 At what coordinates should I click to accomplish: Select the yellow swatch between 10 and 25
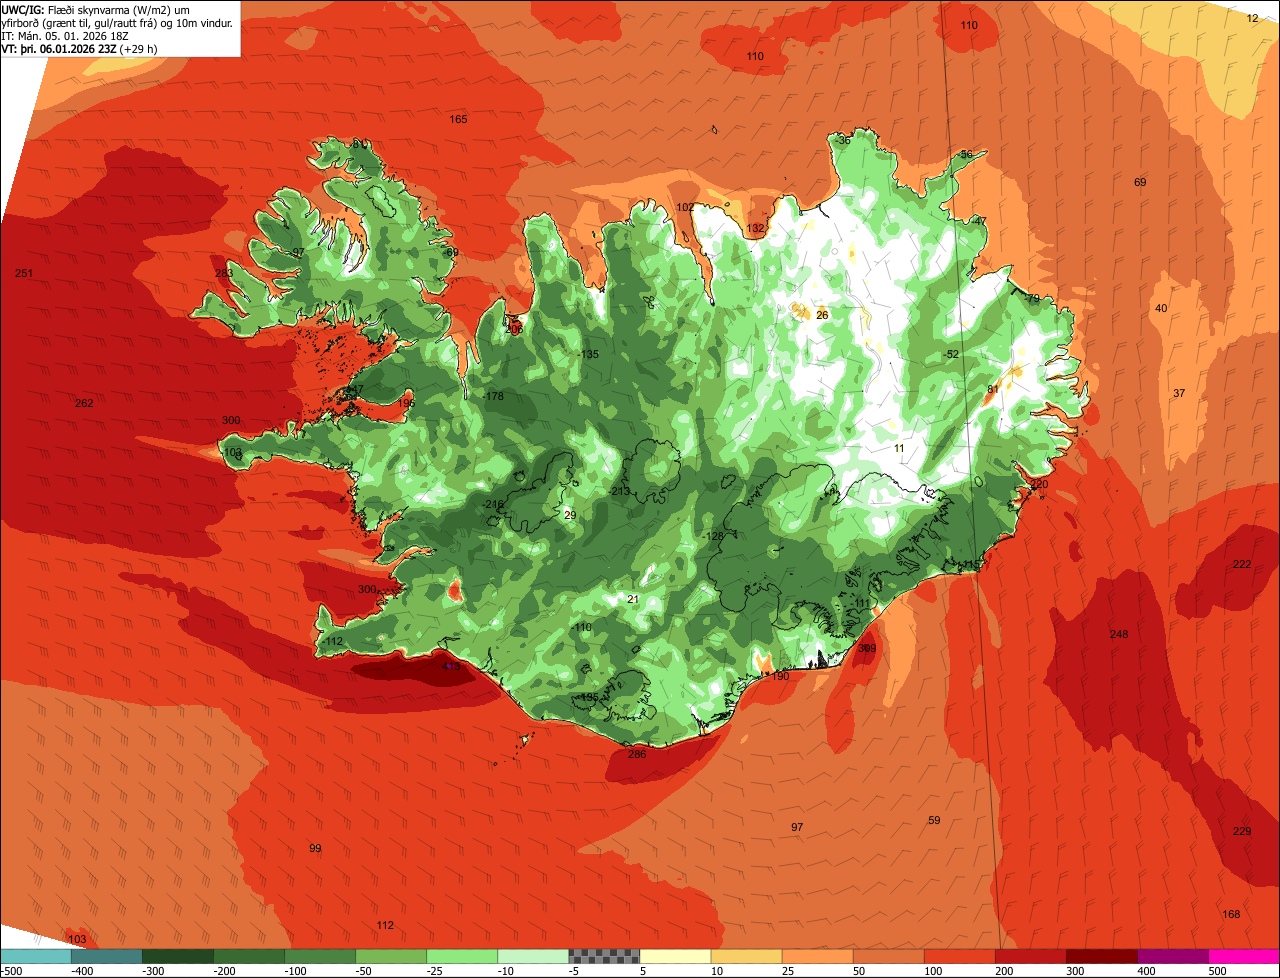[746, 956]
